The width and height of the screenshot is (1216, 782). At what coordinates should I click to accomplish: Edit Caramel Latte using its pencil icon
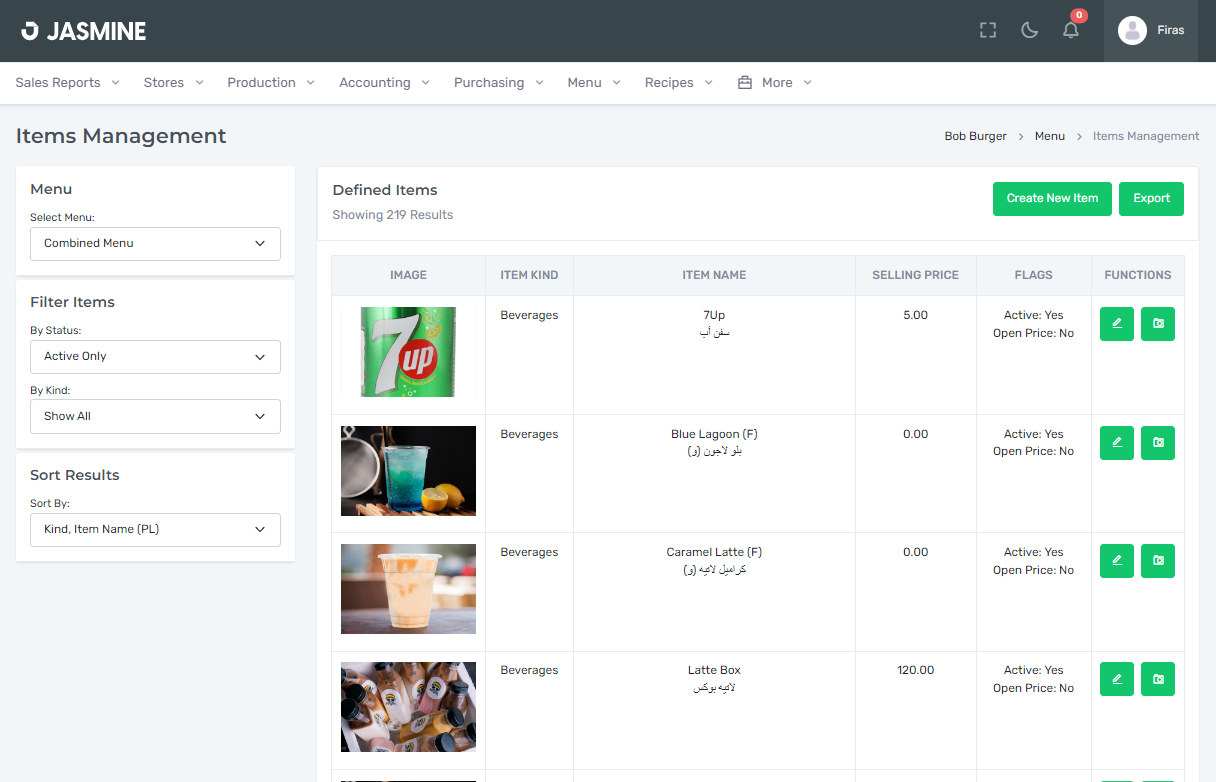click(x=1116, y=561)
